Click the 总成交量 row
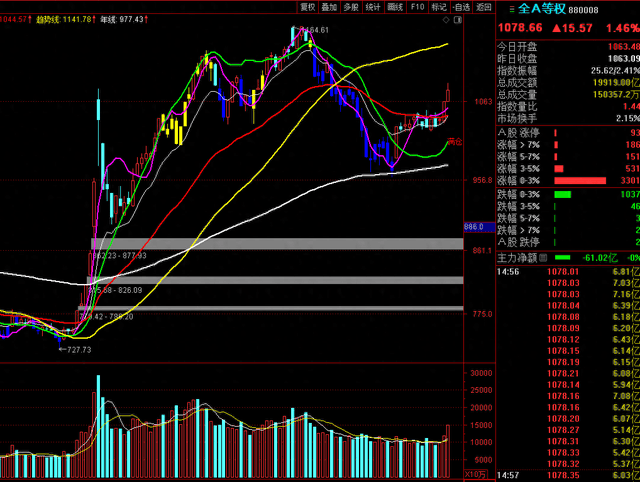This screenshot has height=482, width=640. click(x=568, y=95)
